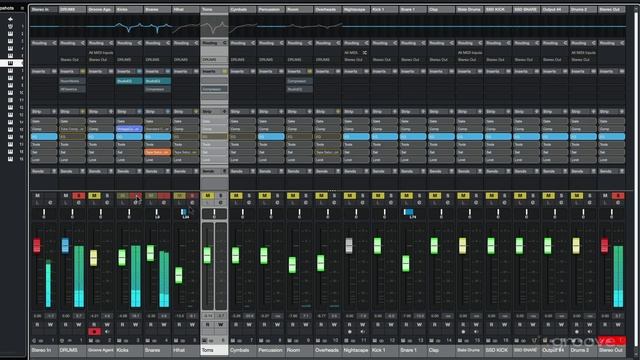Click MIDI input icon on Nightscape routing
This screenshot has width=640, height=360.
(364, 53)
